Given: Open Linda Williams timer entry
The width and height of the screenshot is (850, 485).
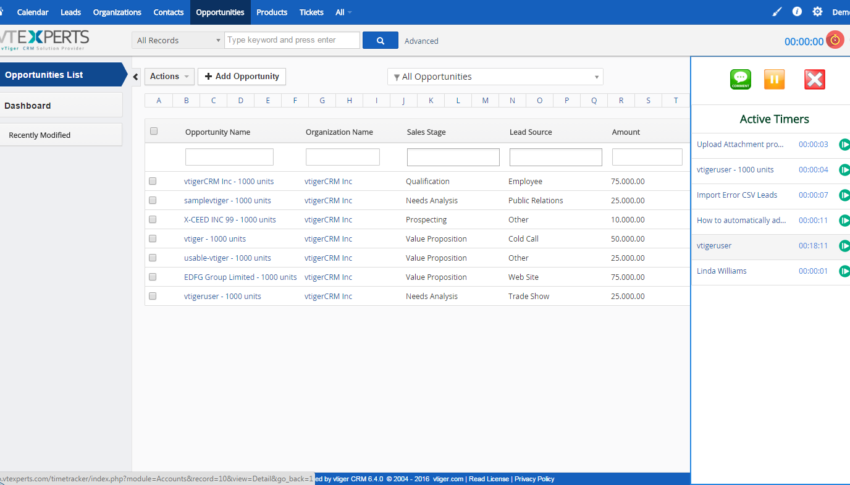Looking at the screenshot, I should coord(722,271).
